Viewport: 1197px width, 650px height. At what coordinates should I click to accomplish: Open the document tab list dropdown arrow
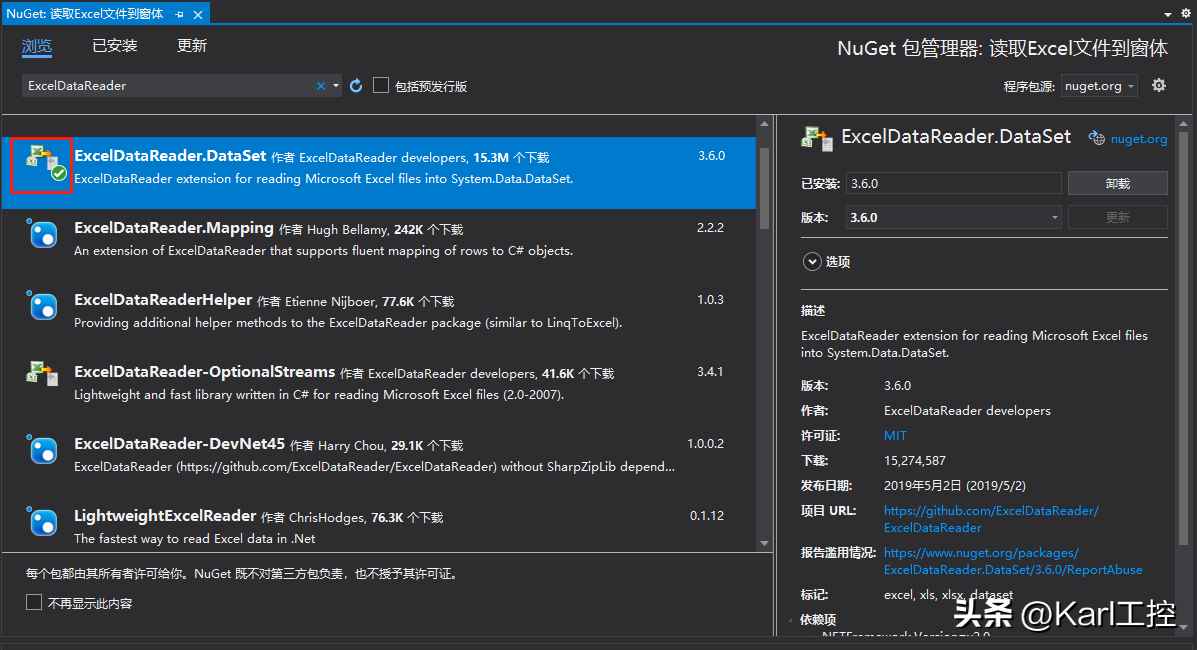click(1168, 14)
